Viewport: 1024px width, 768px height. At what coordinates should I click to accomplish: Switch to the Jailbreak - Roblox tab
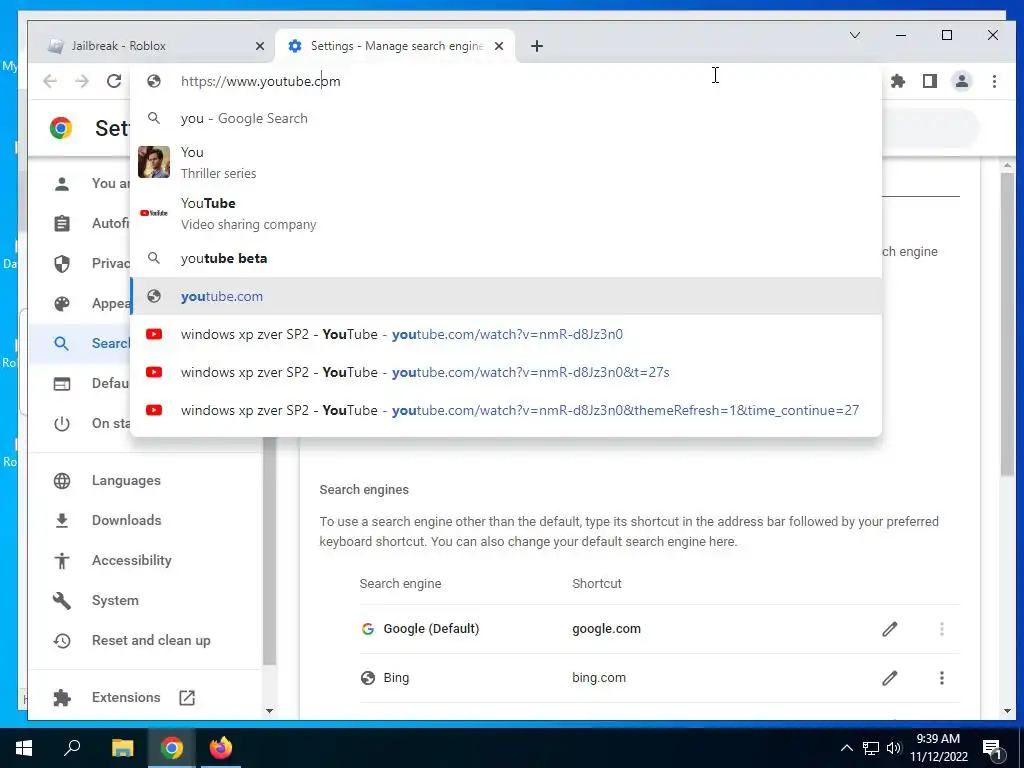(152, 46)
